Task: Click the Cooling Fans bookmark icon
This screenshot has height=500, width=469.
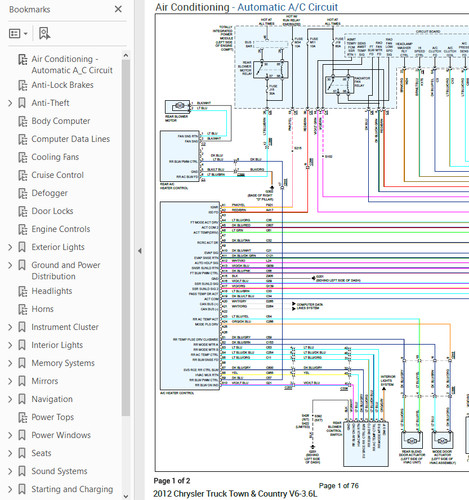Action: tap(23, 157)
